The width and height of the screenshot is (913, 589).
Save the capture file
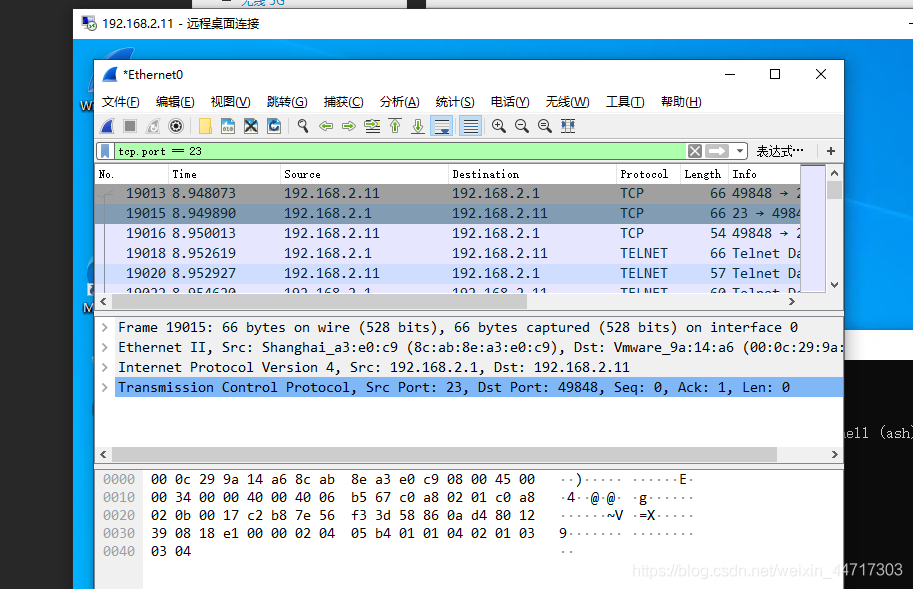coord(228,126)
